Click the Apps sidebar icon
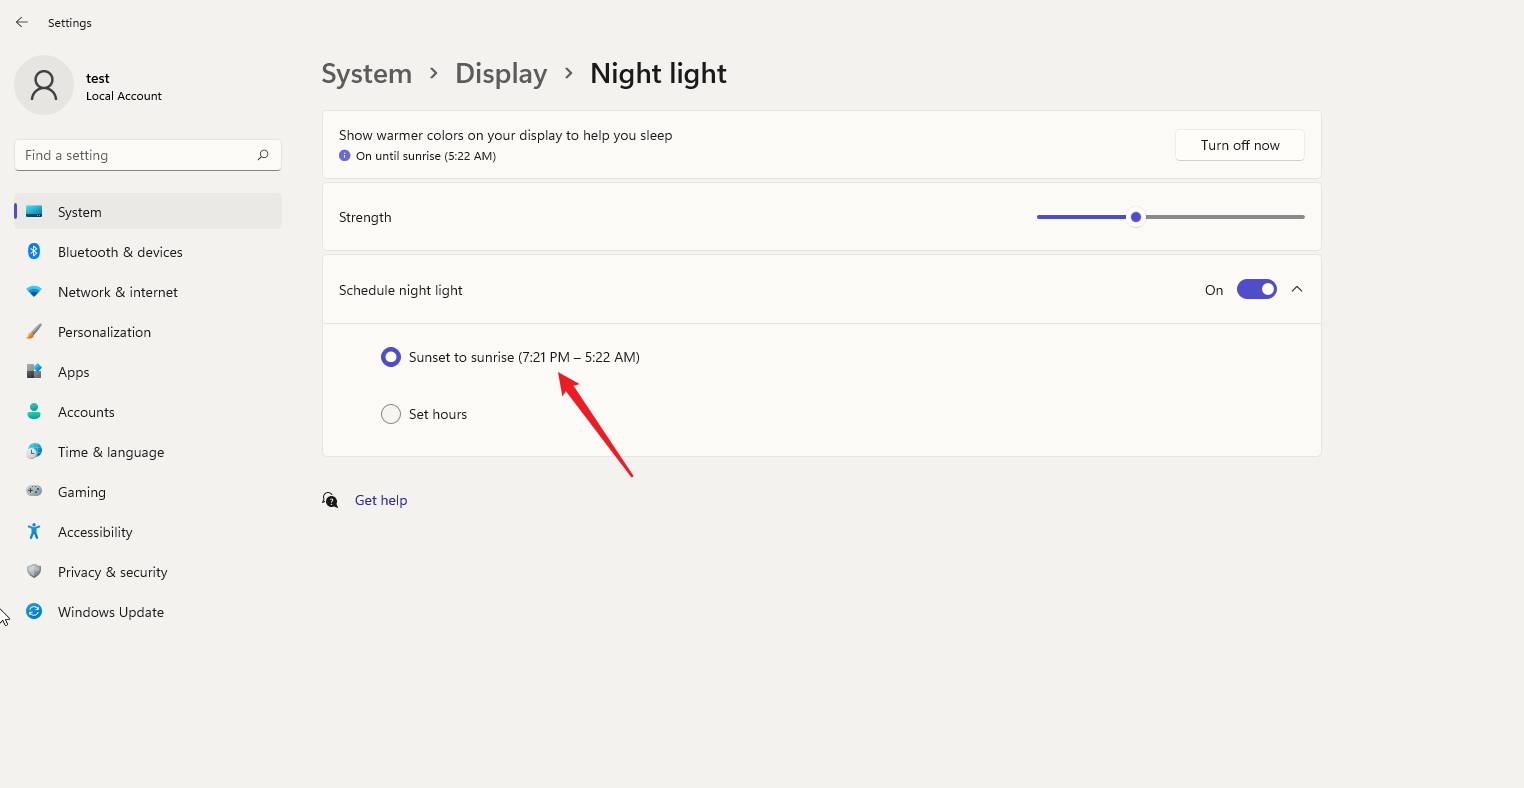Image resolution: width=1524 pixels, height=788 pixels. [x=34, y=371]
